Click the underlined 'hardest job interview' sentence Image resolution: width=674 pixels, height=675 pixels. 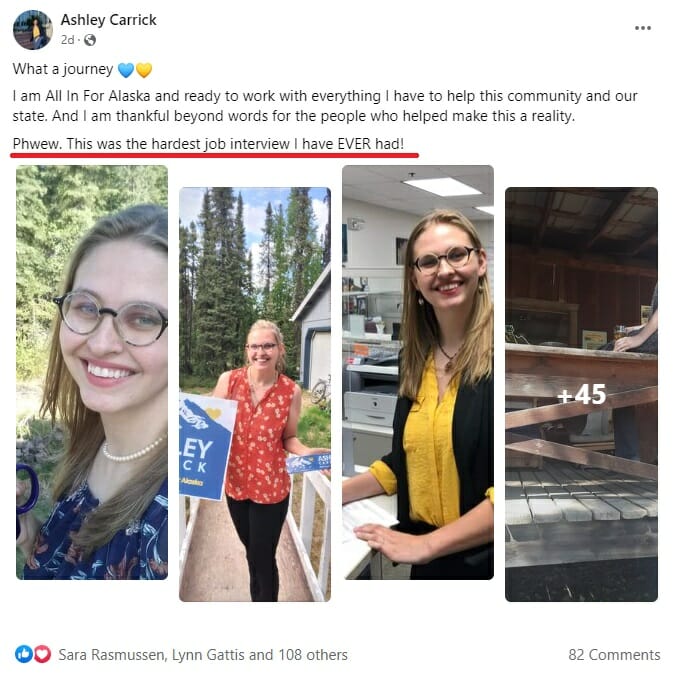tap(208, 144)
